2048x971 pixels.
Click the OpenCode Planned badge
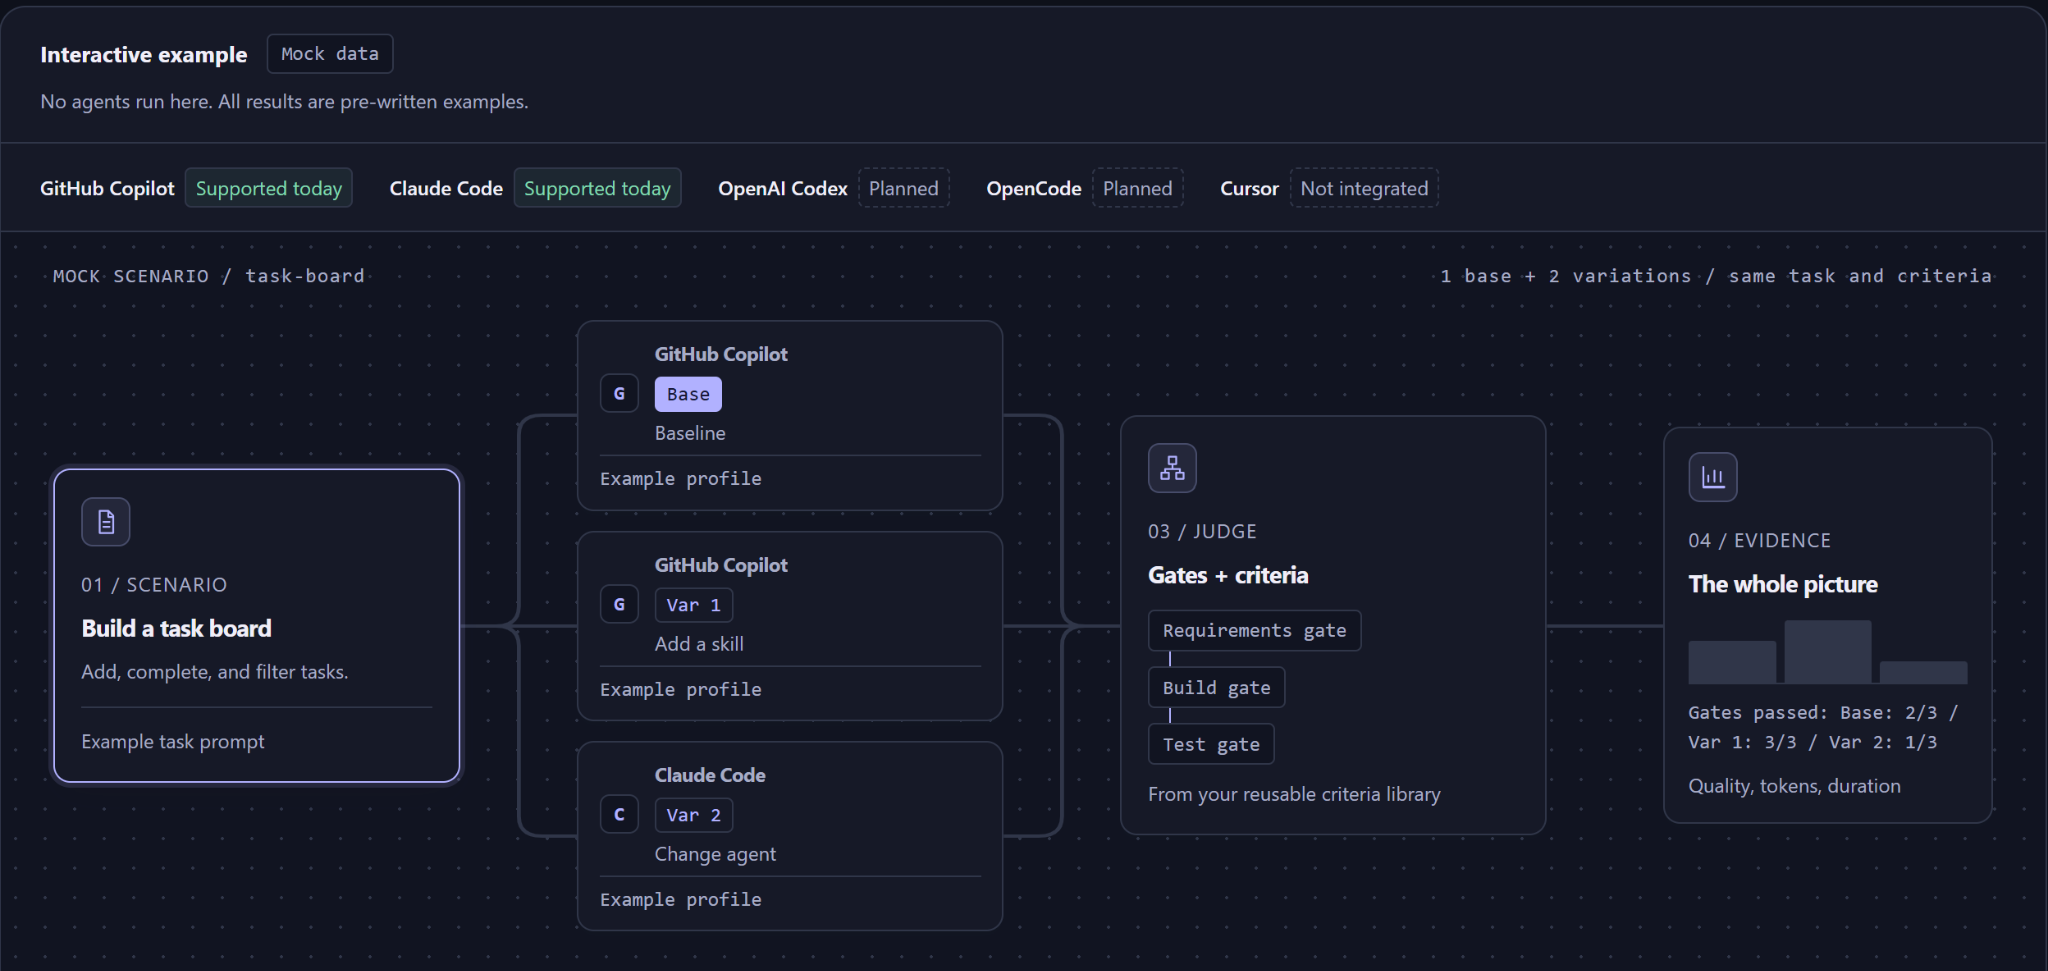(1138, 188)
